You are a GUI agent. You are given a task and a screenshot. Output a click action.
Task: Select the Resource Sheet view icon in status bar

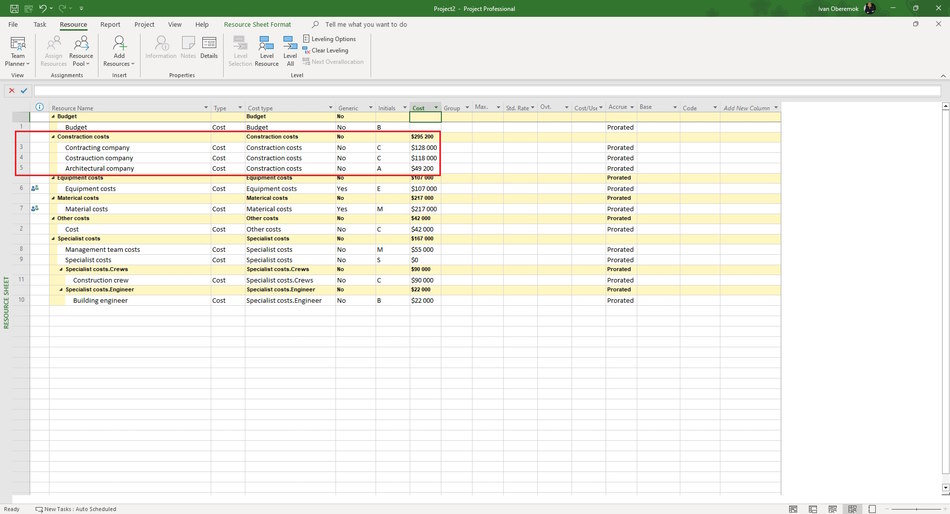tap(852, 509)
